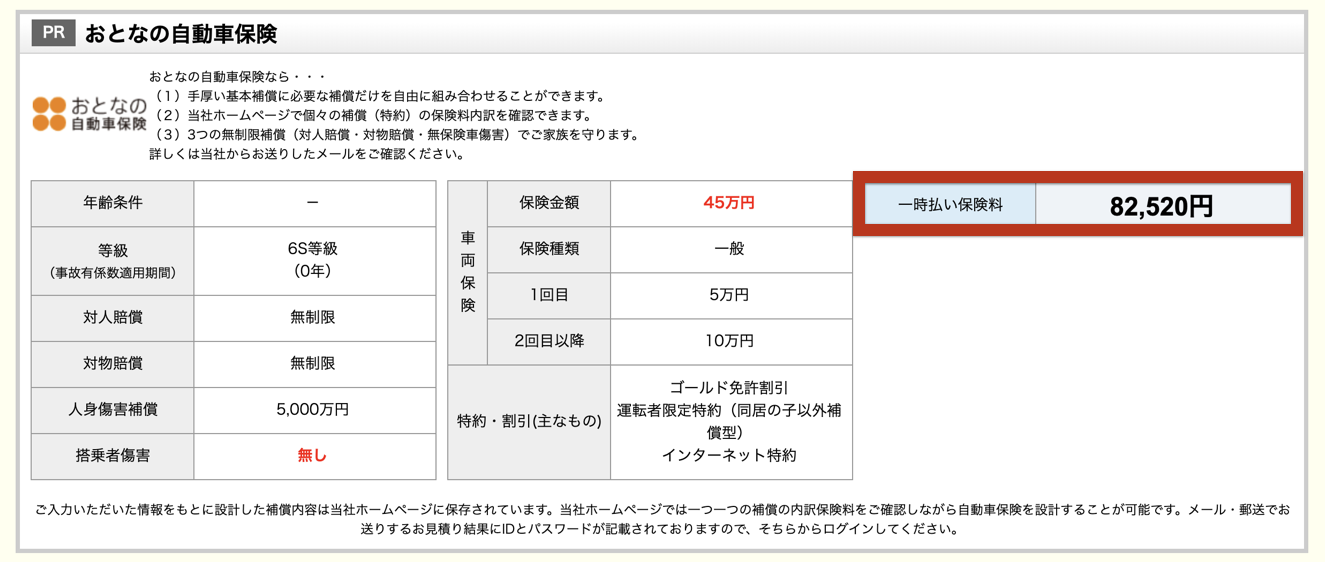Select the 年齢条件 row label
Image resolution: width=1325 pixels, height=562 pixels.
[x=113, y=203]
